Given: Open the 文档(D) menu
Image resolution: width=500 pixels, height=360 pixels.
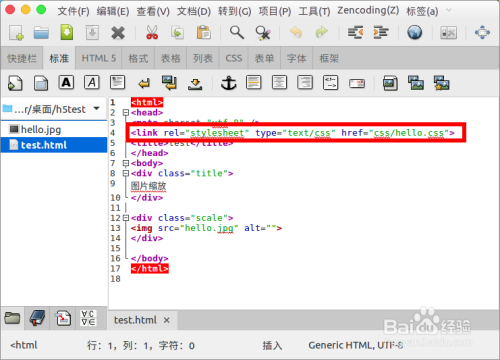Looking at the screenshot, I should tap(194, 11).
